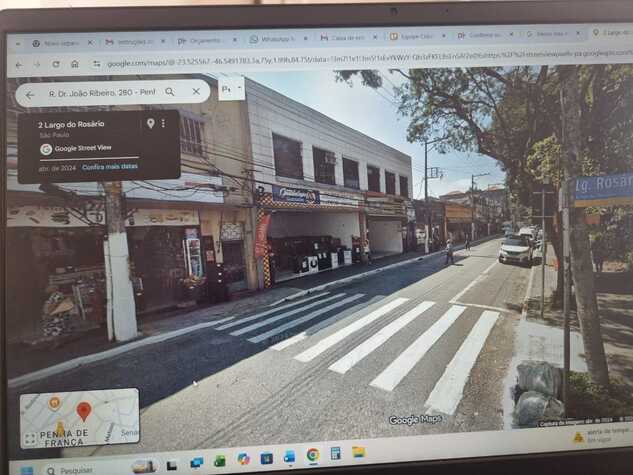Close the 'Orçamento' tab
This screenshot has width=633, height=475.
tap(235, 40)
